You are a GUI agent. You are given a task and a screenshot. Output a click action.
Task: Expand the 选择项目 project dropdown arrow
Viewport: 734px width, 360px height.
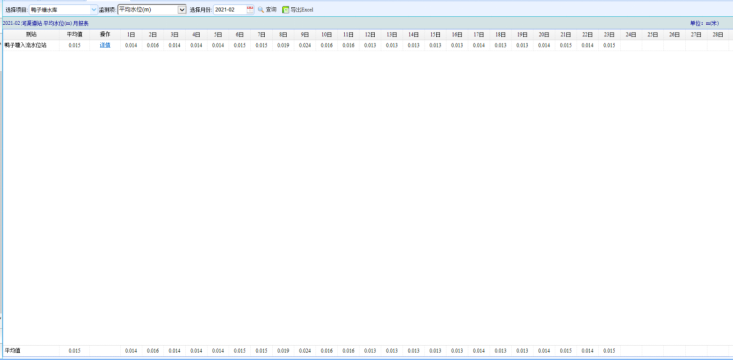point(94,9)
